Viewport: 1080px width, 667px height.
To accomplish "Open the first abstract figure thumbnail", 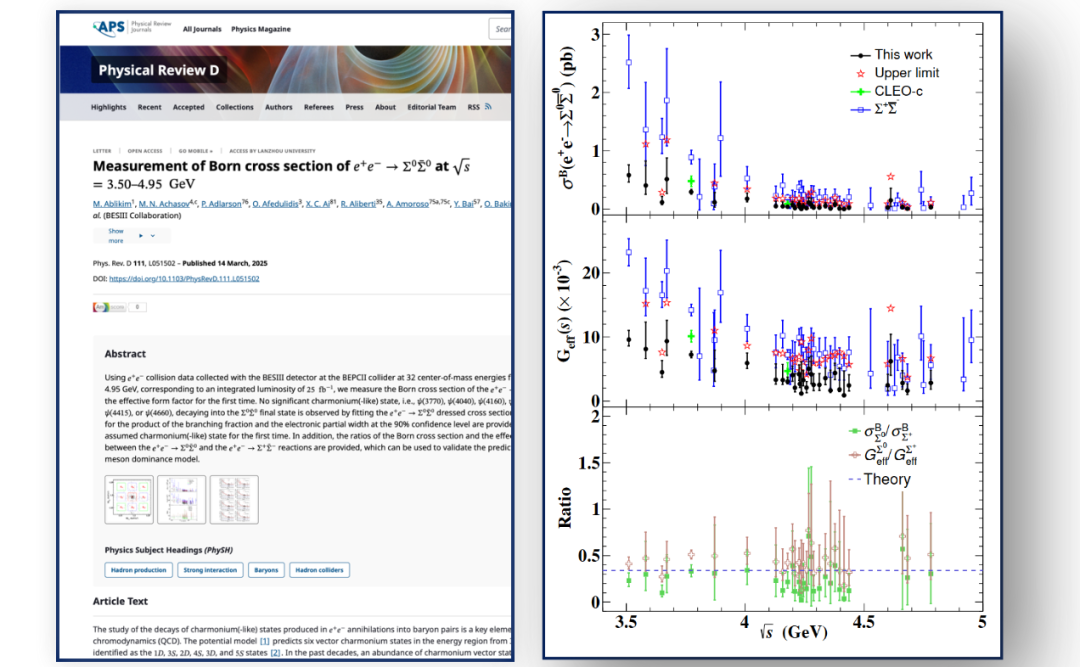I will tap(128, 499).
